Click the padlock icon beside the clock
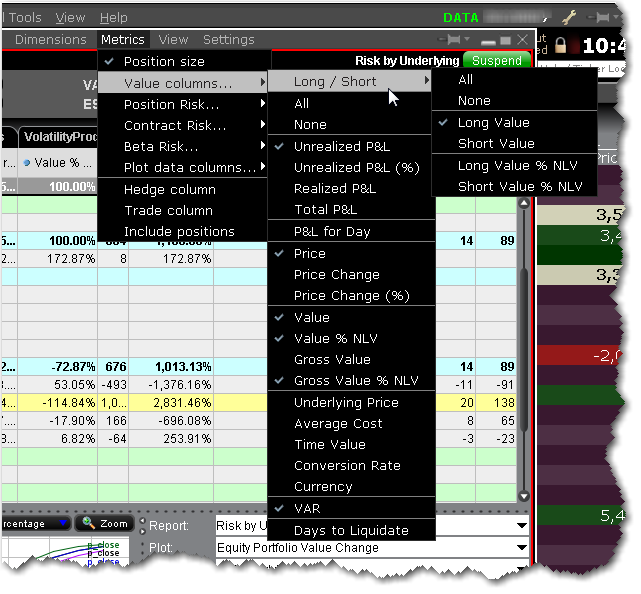The height and width of the screenshot is (594, 641). (x=560, y=46)
